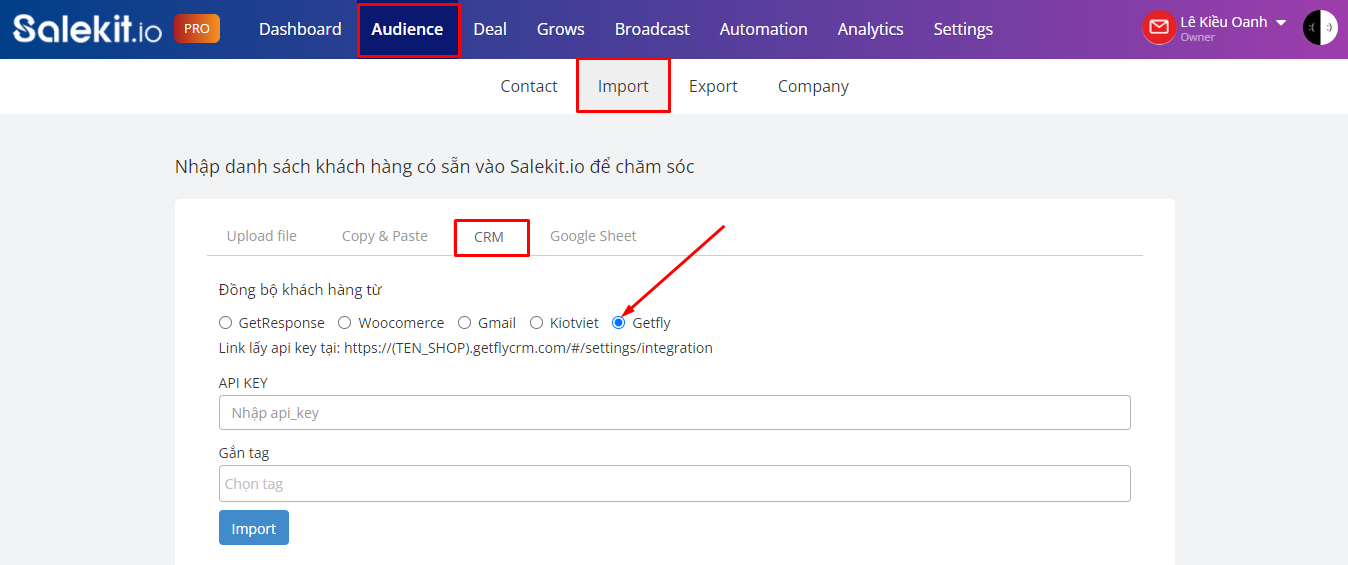Click the Salekit.io logo
The image size is (1348, 565).
pyautogui.click(x=87, y=29)
